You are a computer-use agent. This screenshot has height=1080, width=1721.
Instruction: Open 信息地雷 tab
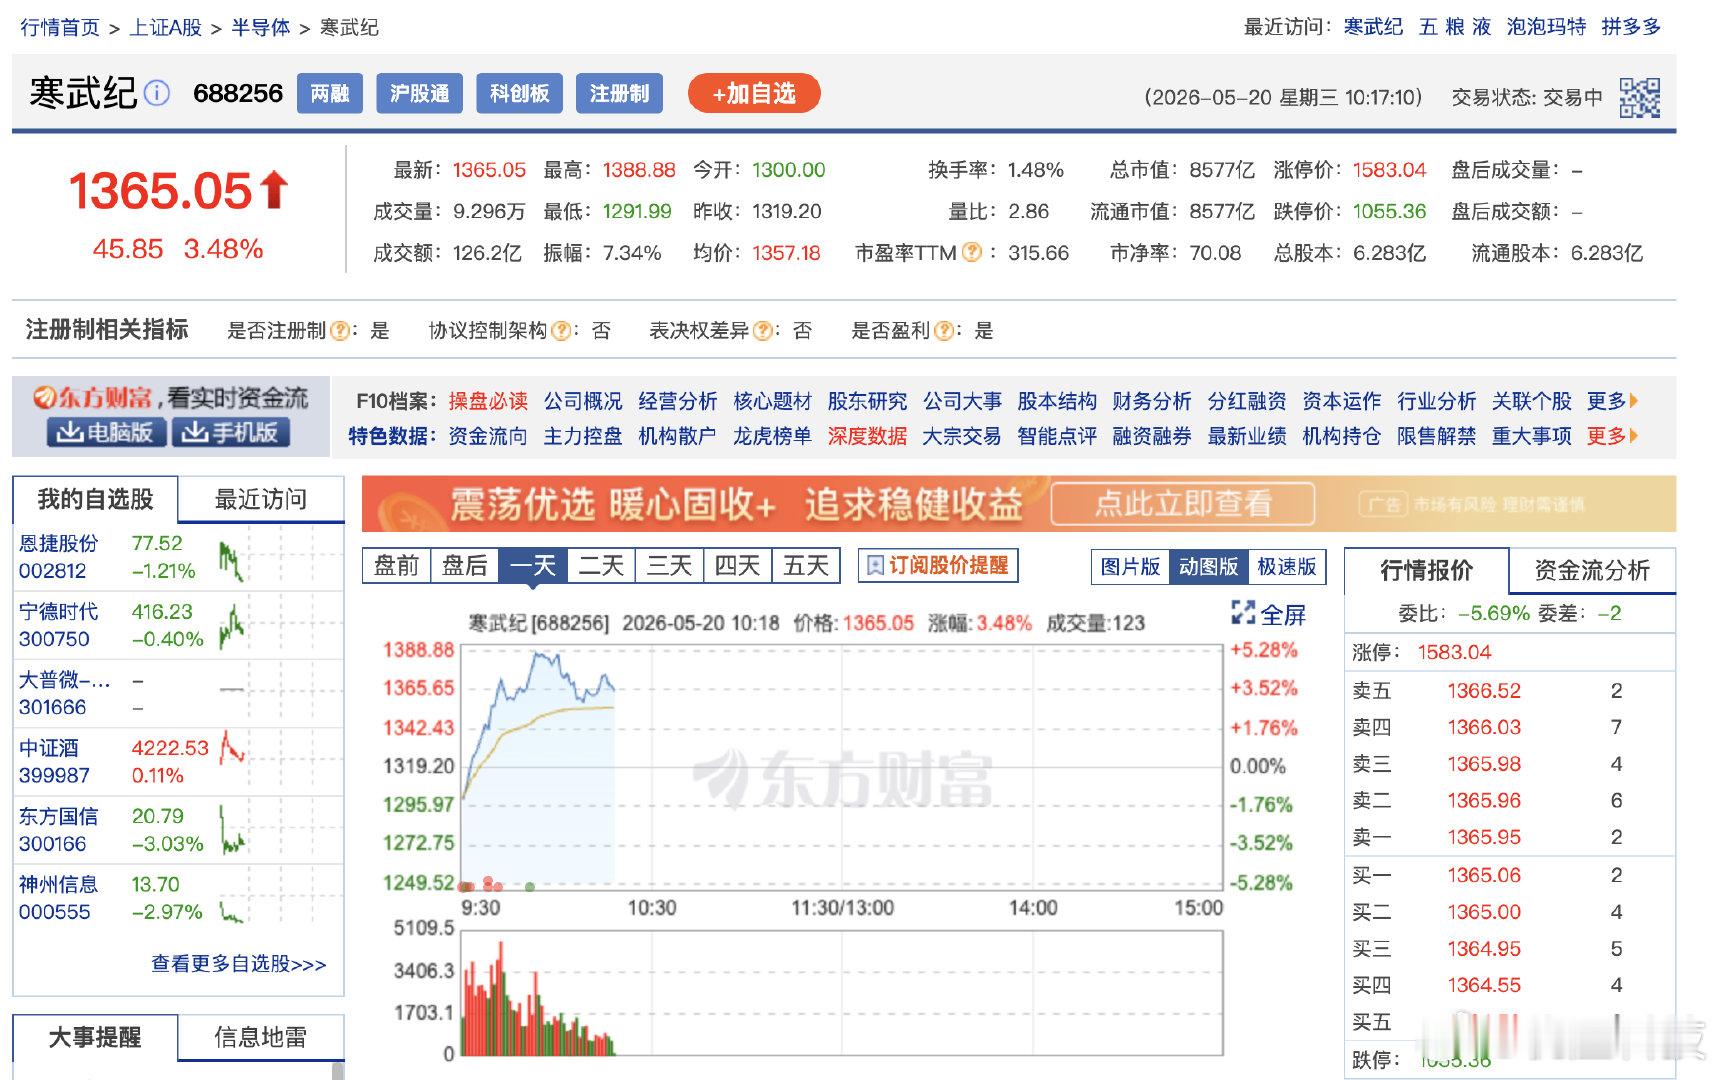click(261, 1037)
